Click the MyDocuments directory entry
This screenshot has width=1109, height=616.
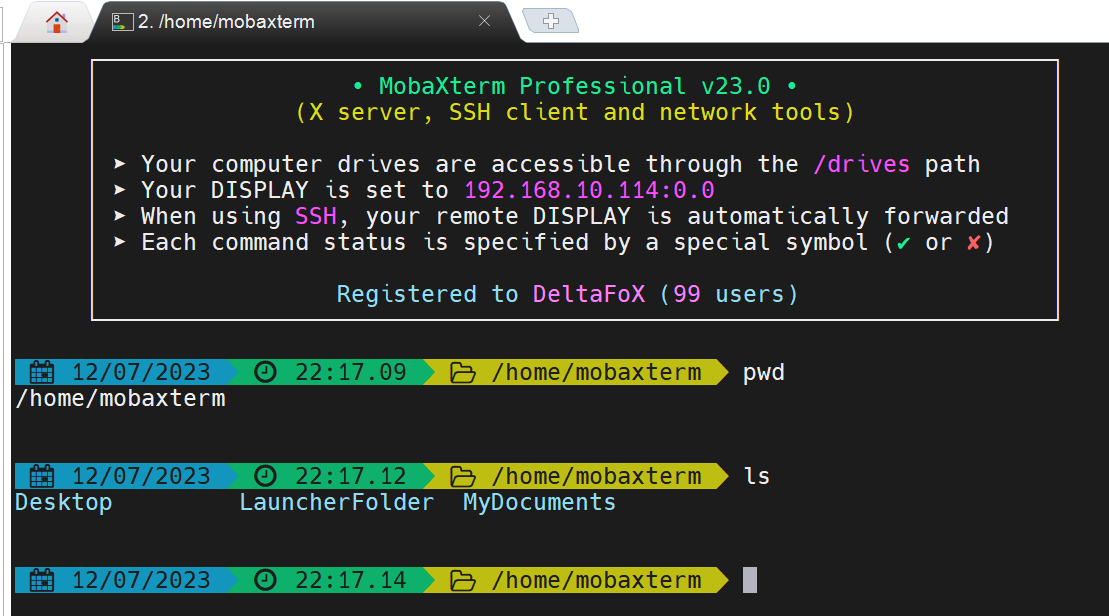tap(539, 503)
